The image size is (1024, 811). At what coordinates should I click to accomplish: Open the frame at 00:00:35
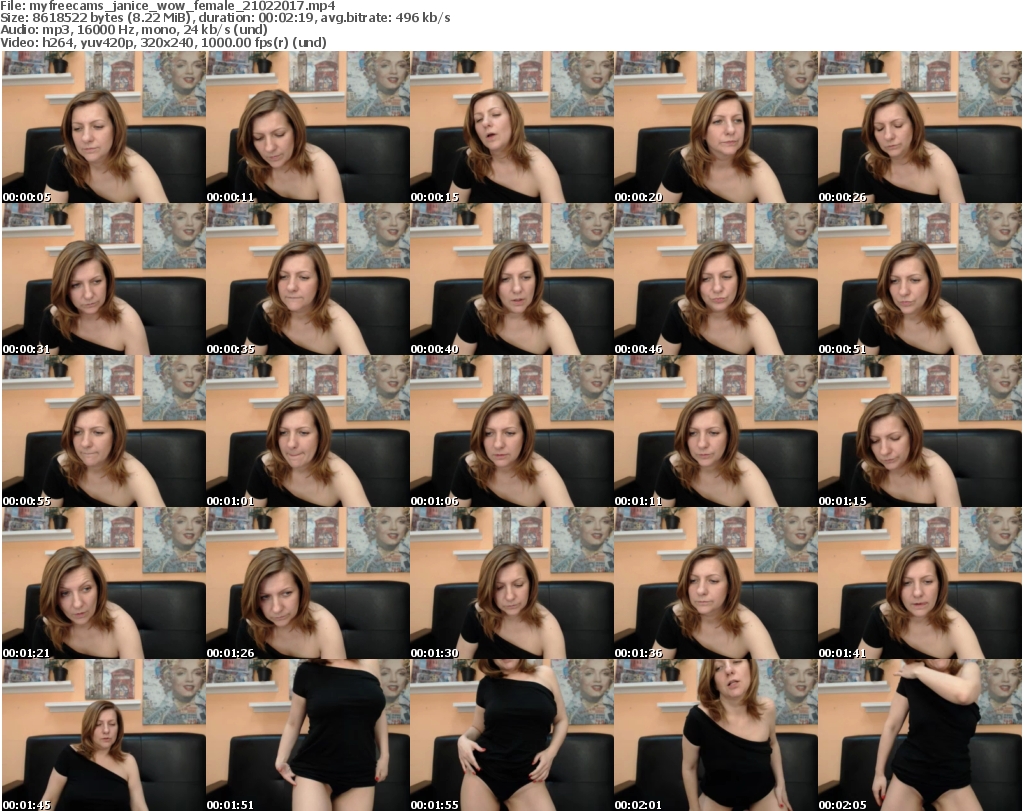(308, 279)
